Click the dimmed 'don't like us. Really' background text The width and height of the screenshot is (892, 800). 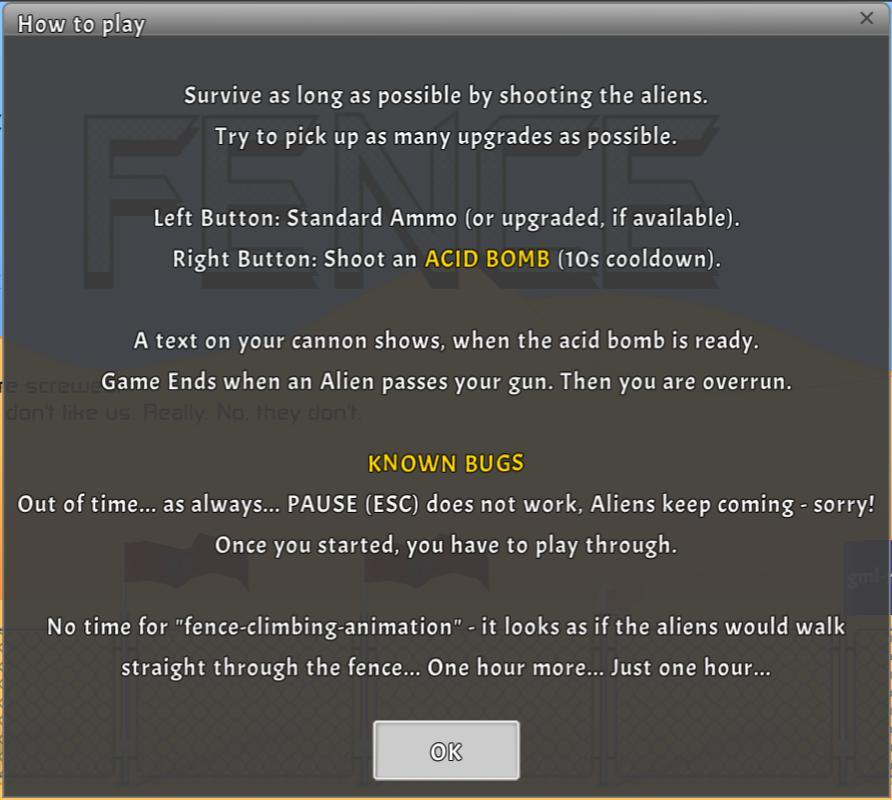click(x=182, y=412)
